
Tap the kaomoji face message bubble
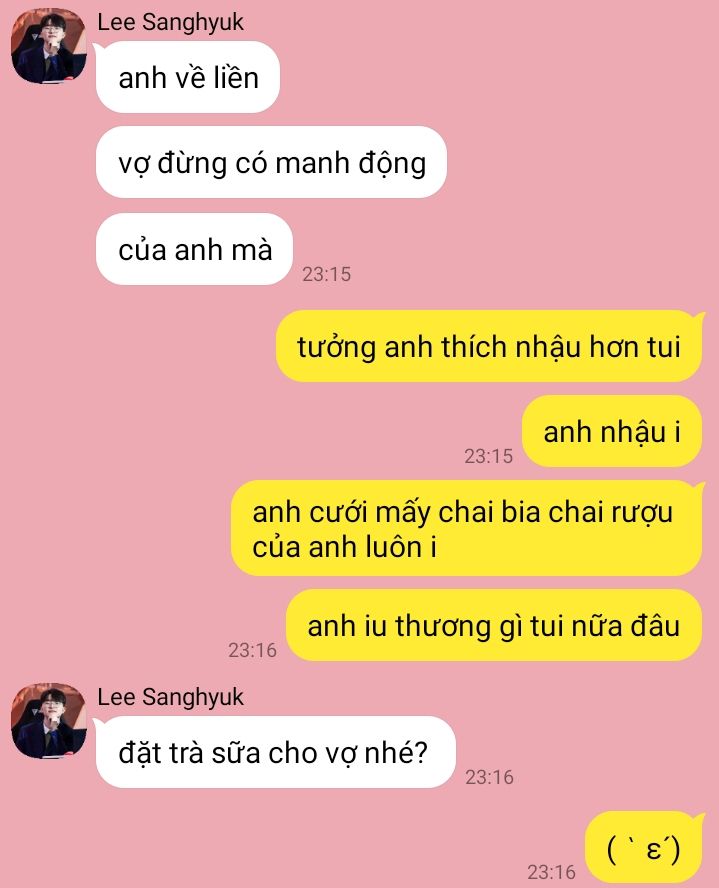click(644, 847)
